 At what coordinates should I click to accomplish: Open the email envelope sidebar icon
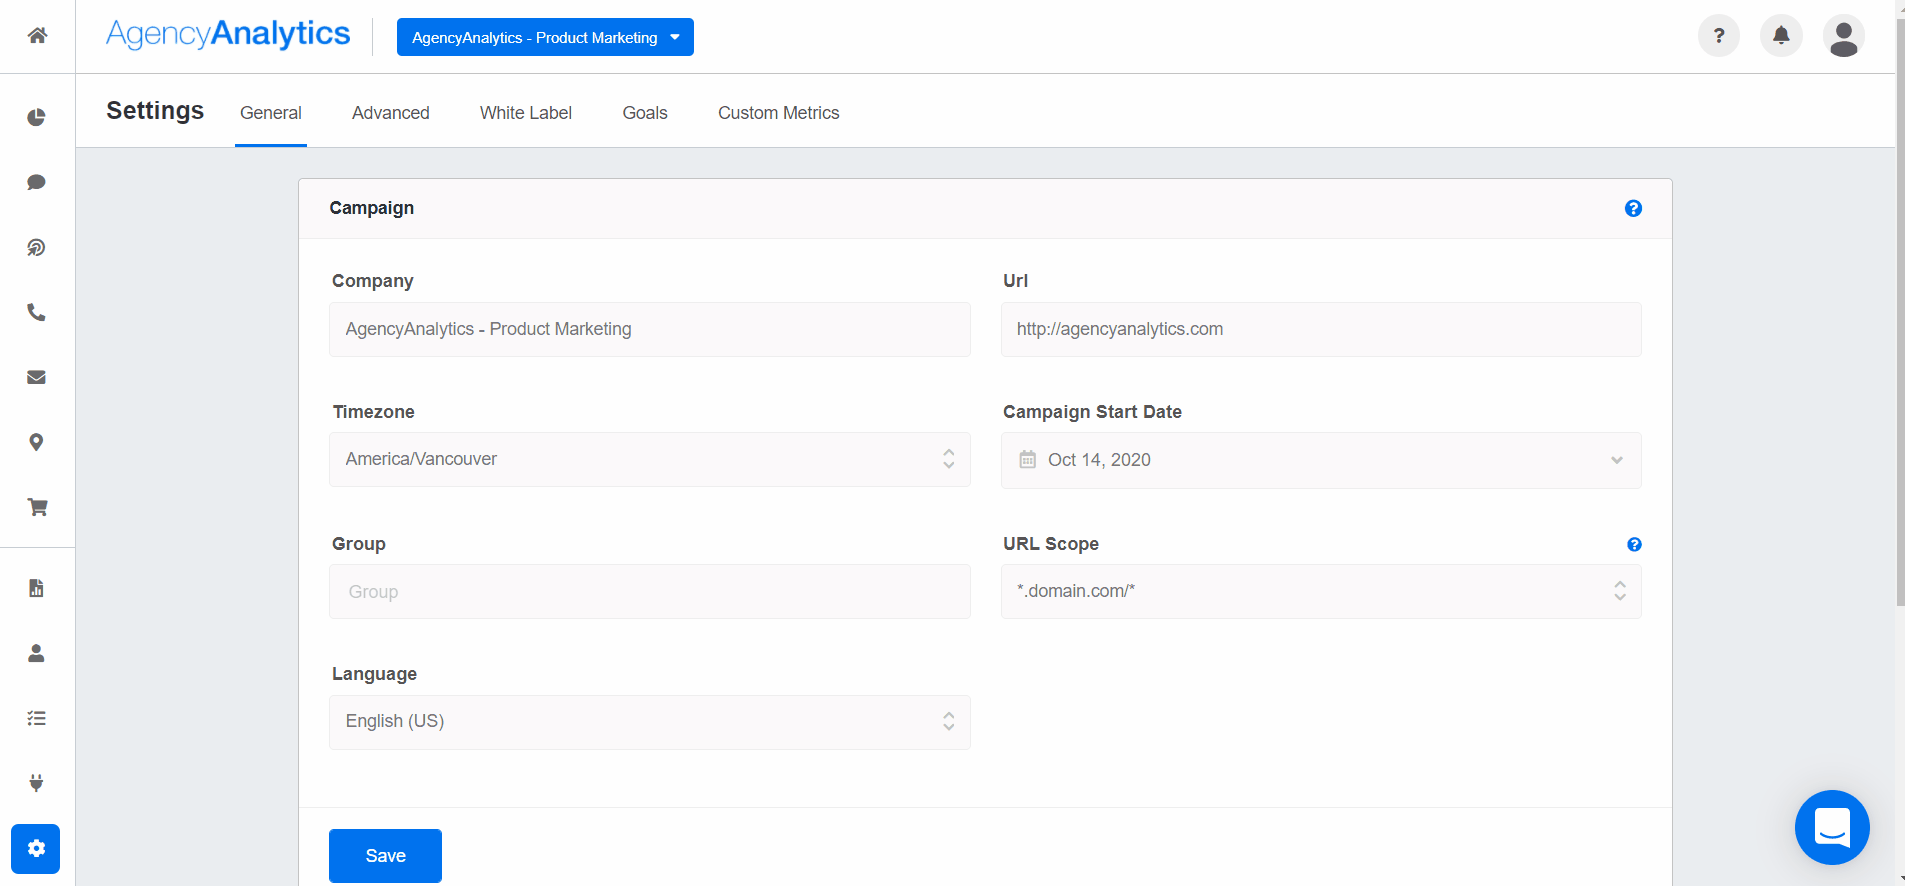click(37, 377)
